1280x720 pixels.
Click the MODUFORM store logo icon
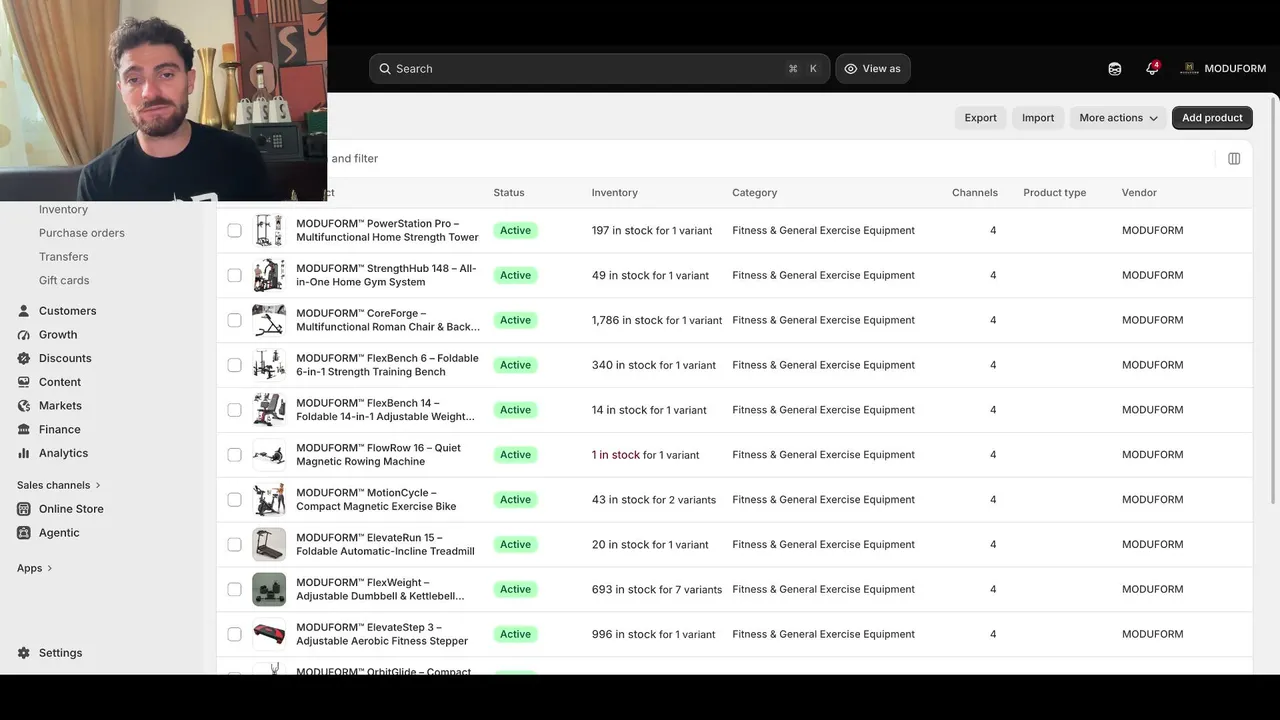(x=1189, y=69)
